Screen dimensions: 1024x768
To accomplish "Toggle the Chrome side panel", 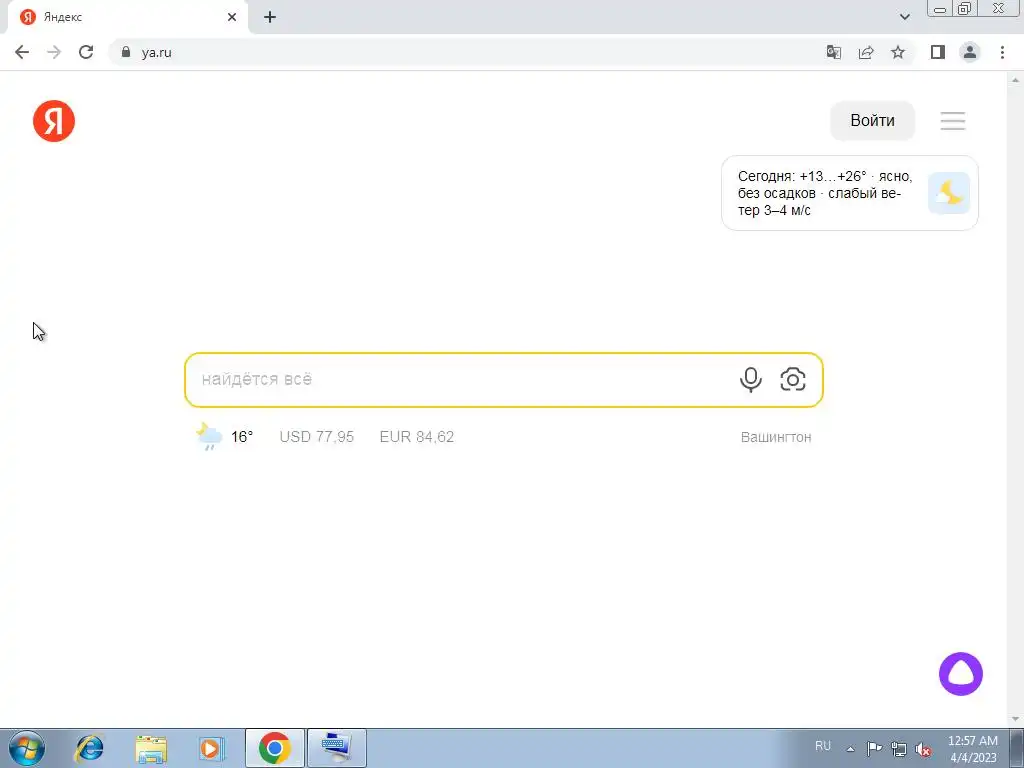I will pos(938,52).
